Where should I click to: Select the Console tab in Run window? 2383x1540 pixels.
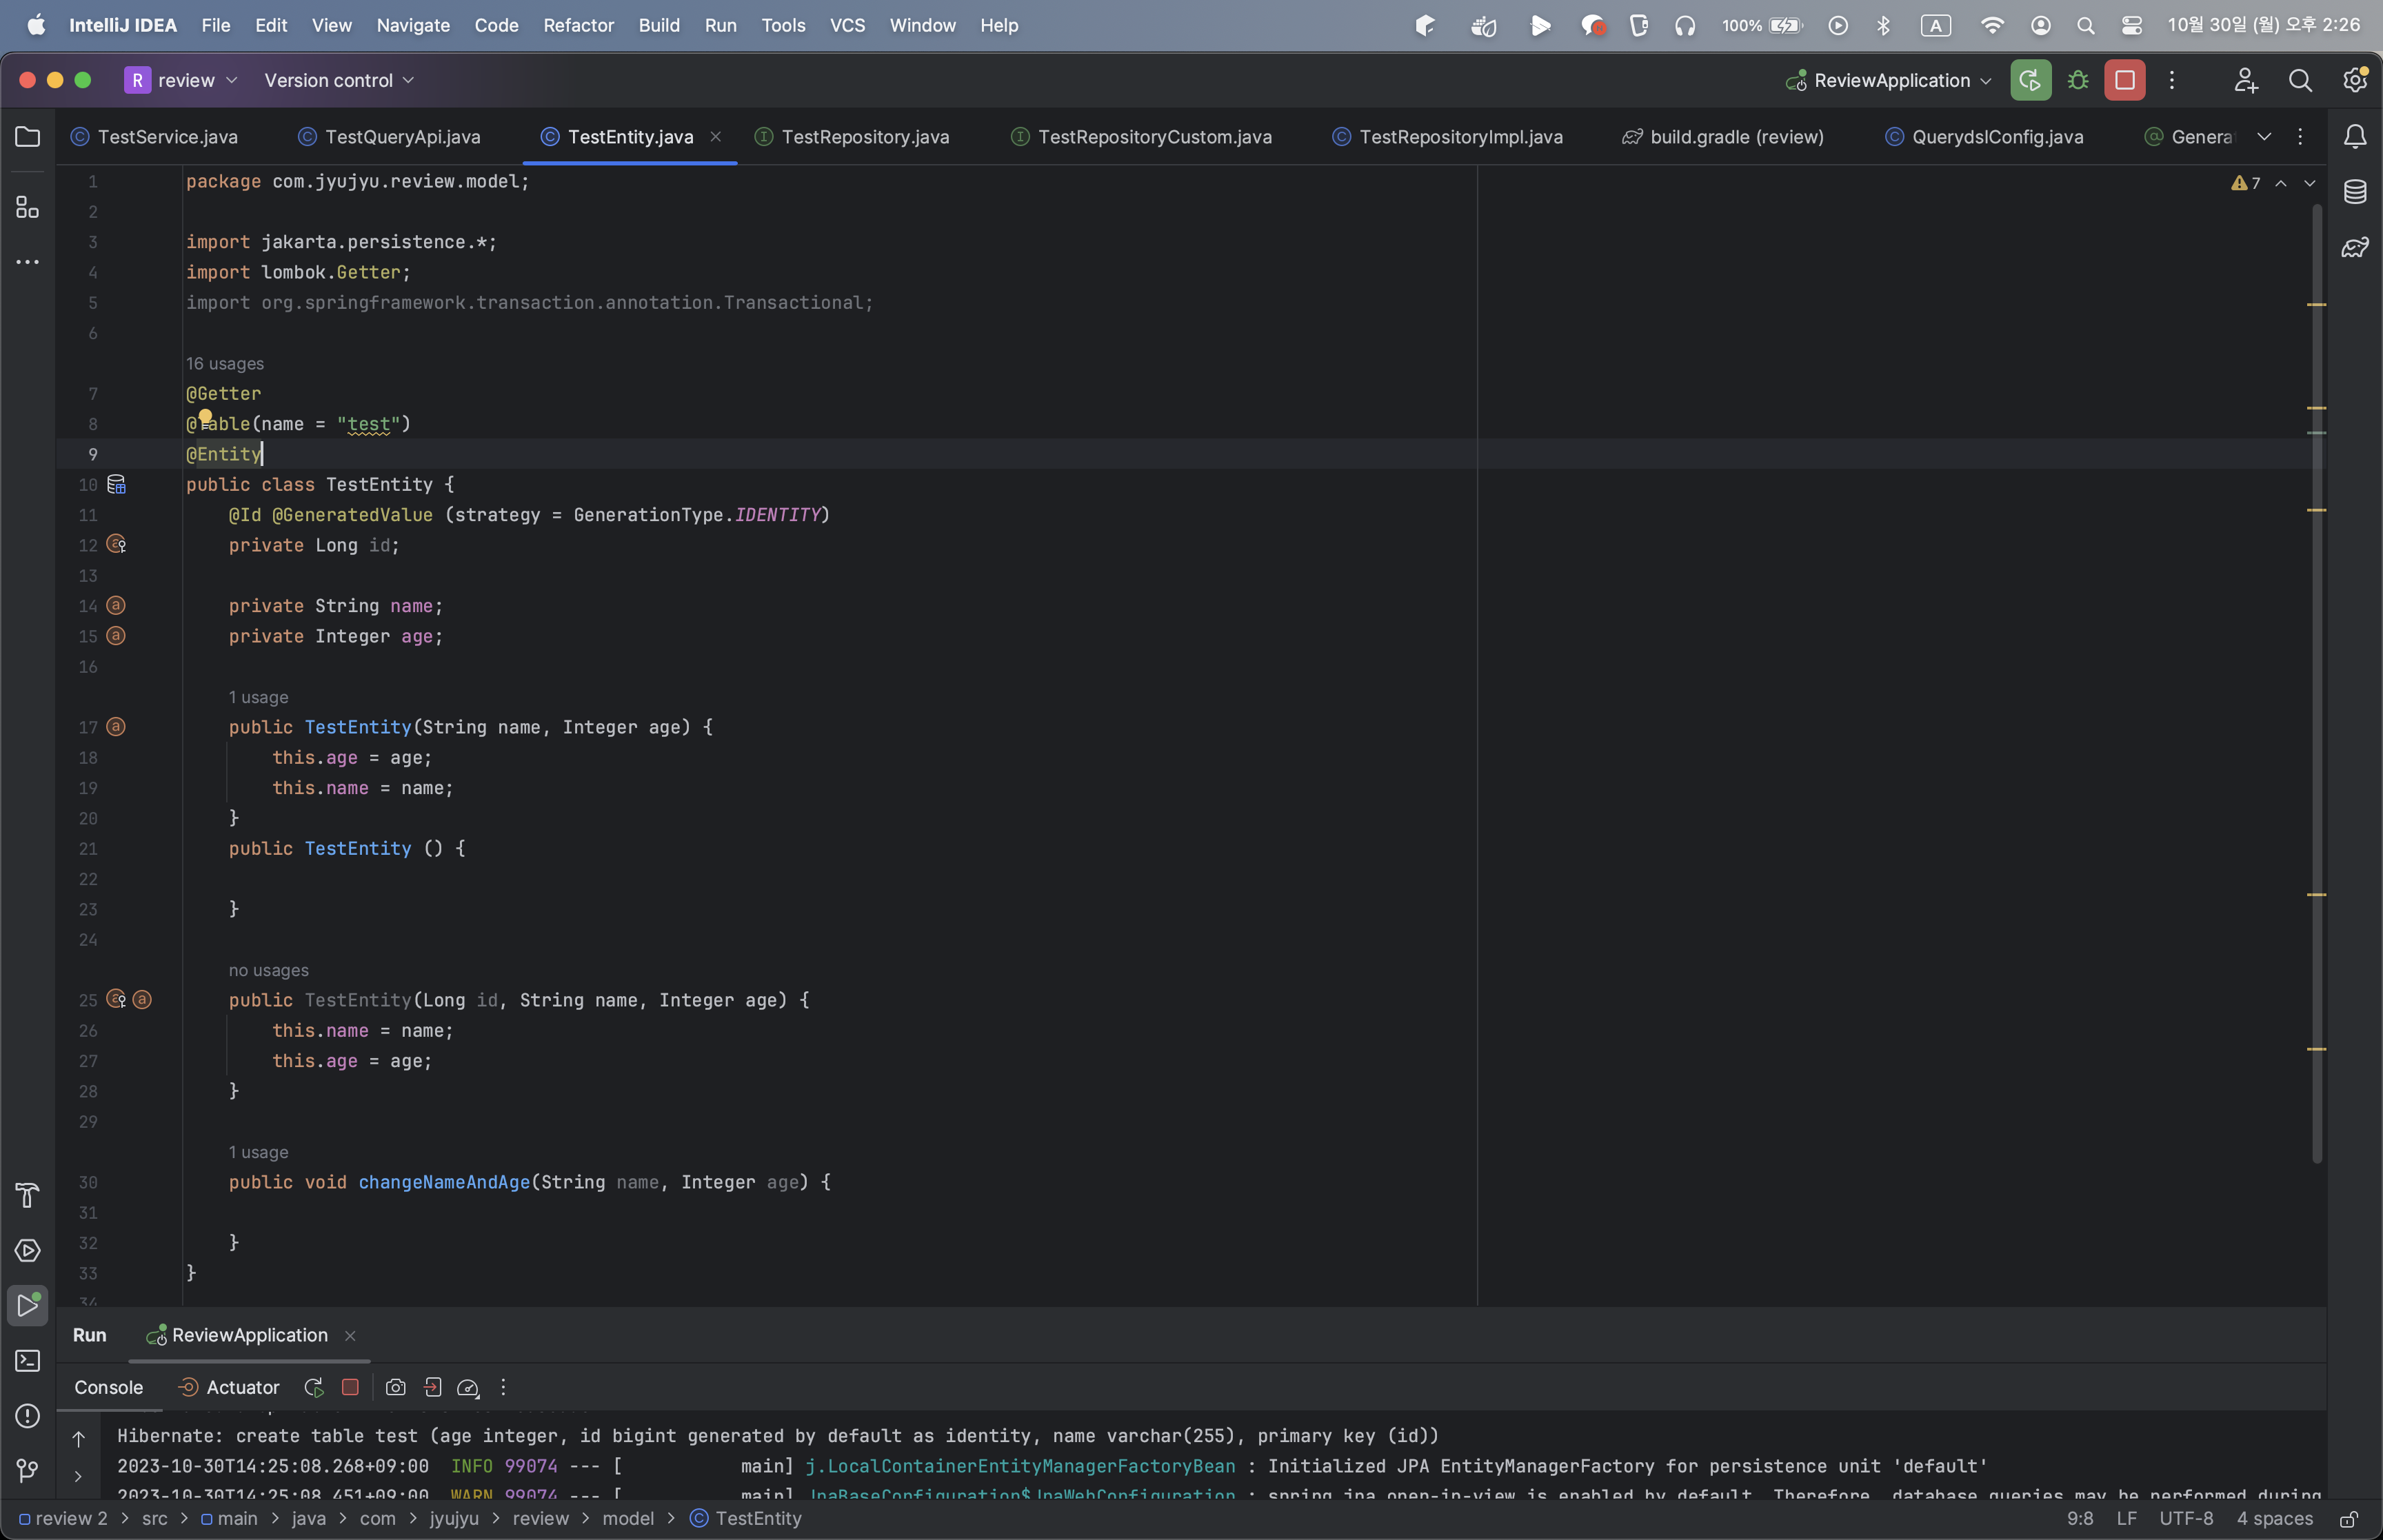[x=108, y=1387]
